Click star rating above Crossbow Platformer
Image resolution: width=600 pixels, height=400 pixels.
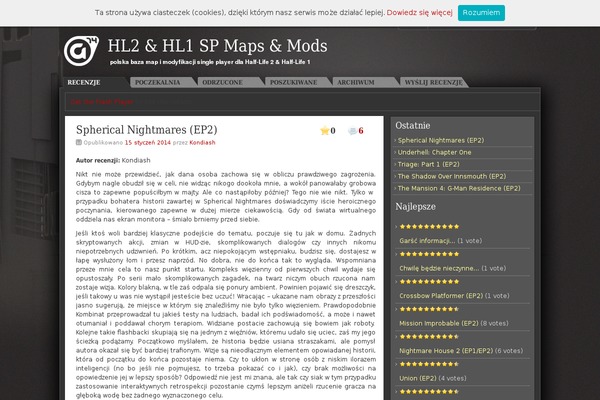[429, 282]
